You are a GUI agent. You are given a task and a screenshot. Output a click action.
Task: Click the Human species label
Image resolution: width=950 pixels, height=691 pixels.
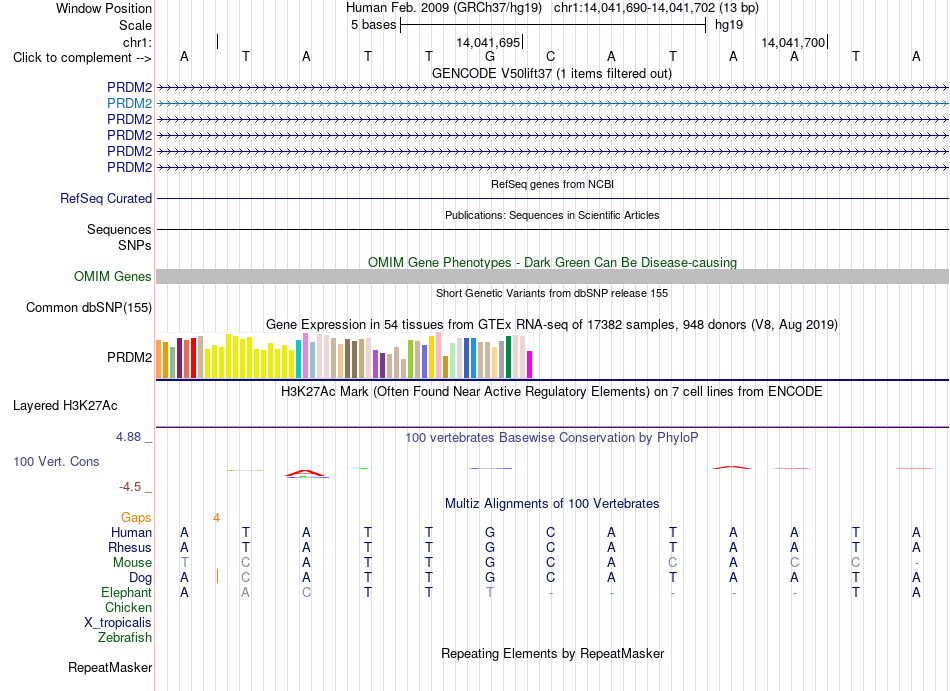[131, 533]
